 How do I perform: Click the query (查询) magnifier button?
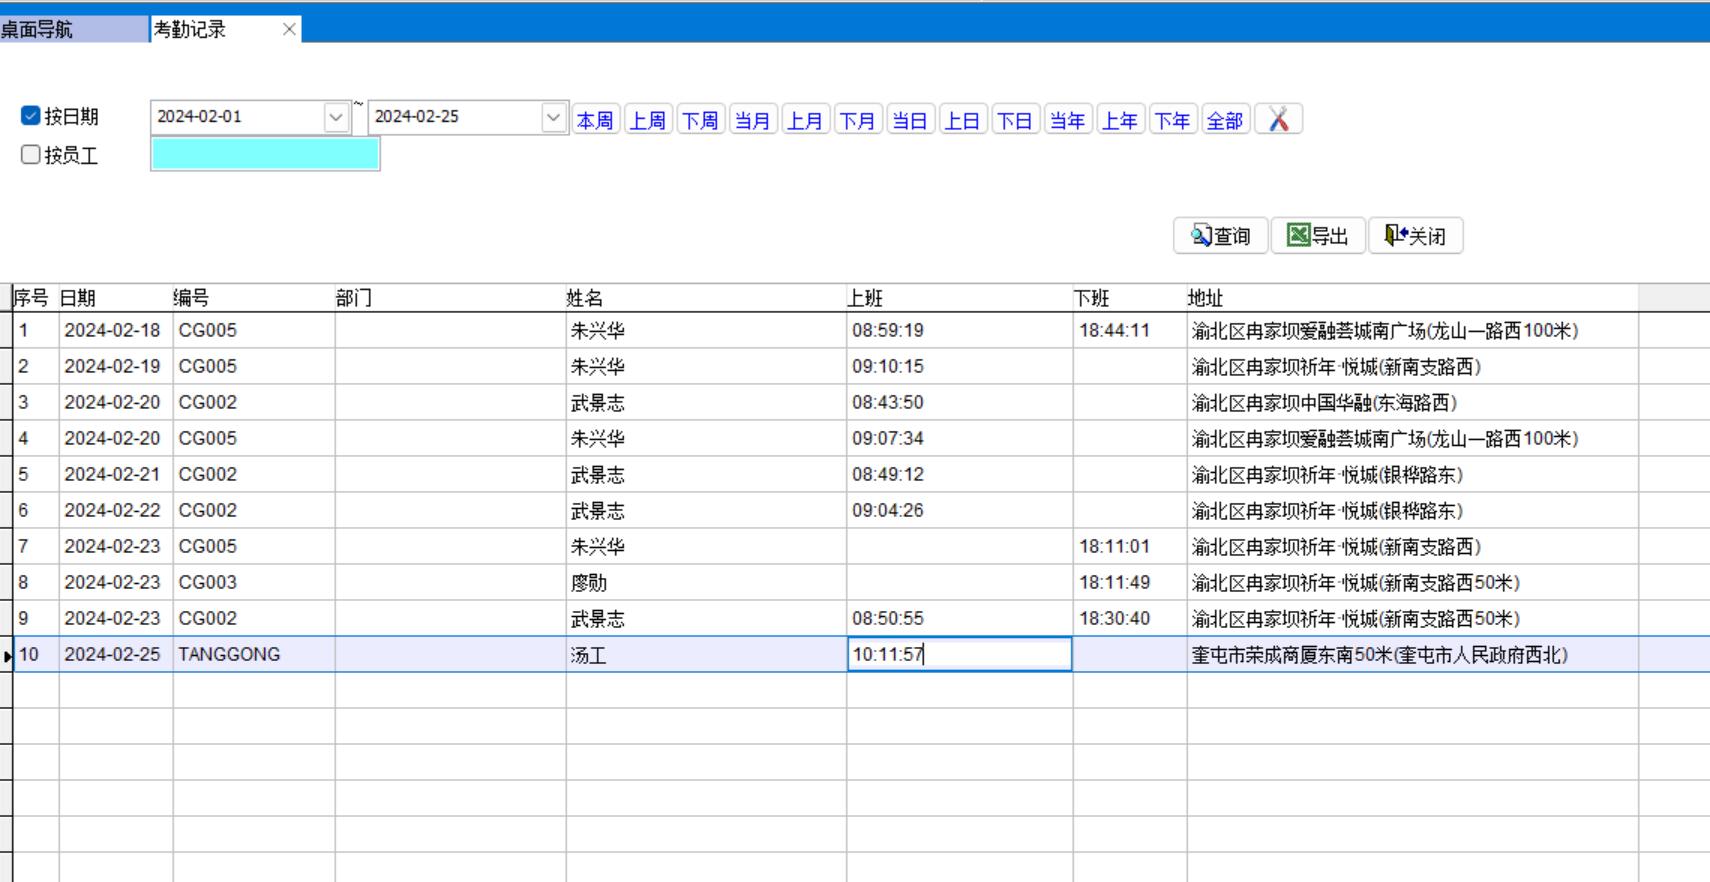point(1220,236)
